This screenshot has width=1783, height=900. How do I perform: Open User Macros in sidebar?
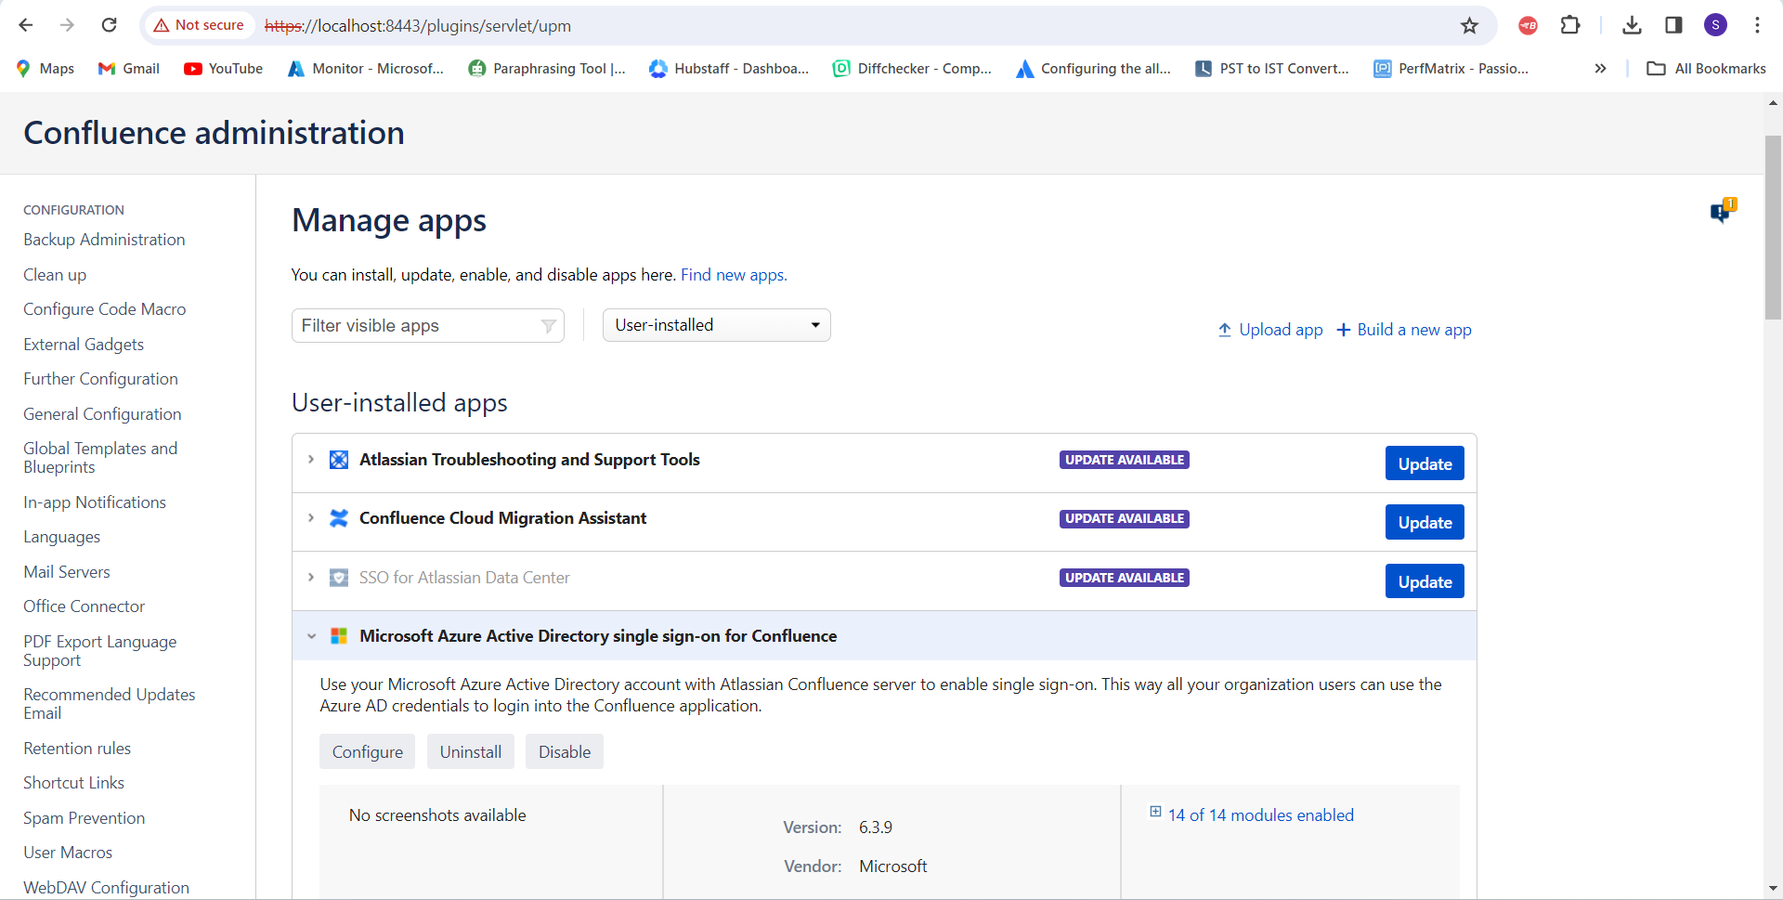click(x=68, y=852)
